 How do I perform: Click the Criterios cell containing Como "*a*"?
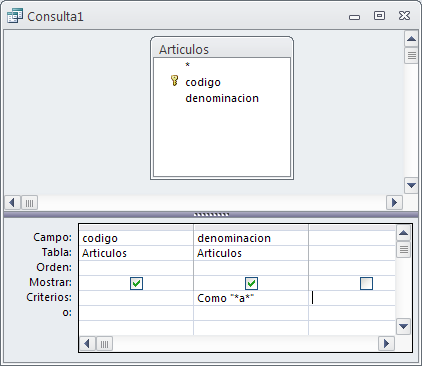[x=251, y=298]
